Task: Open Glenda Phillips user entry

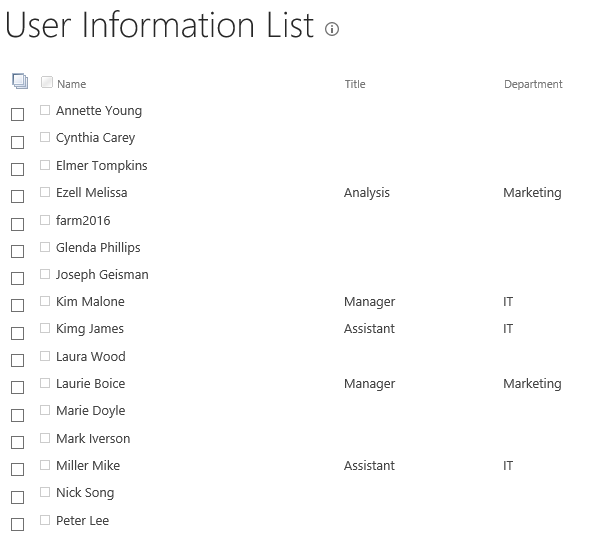Action: [x=98, y=248]
